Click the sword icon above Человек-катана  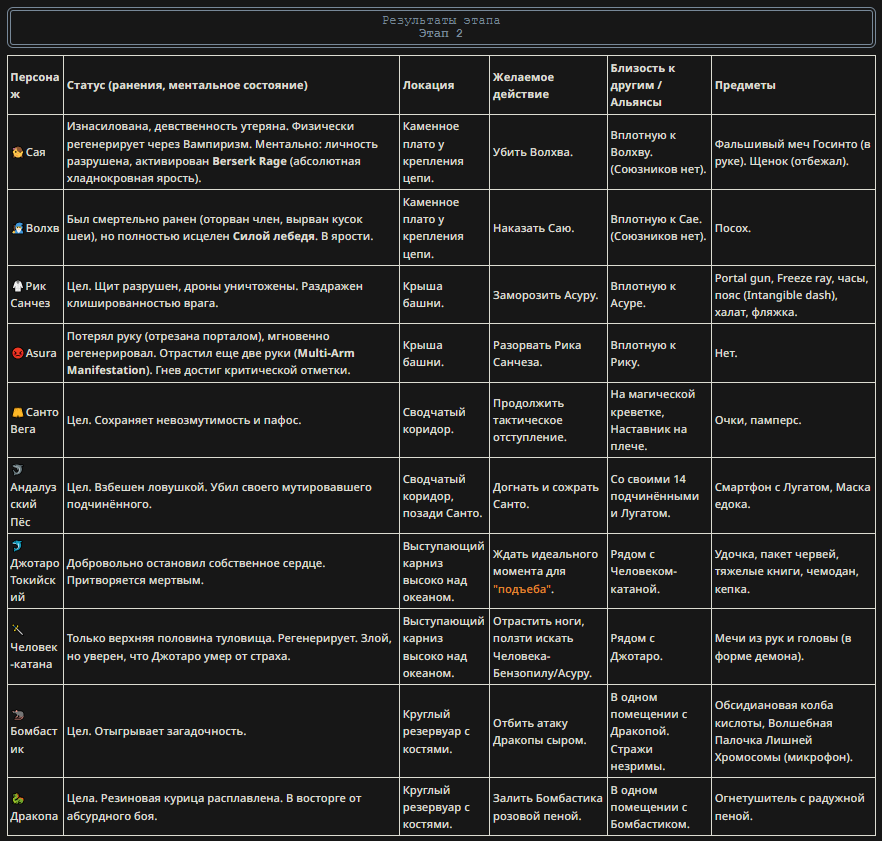(17, 629)
